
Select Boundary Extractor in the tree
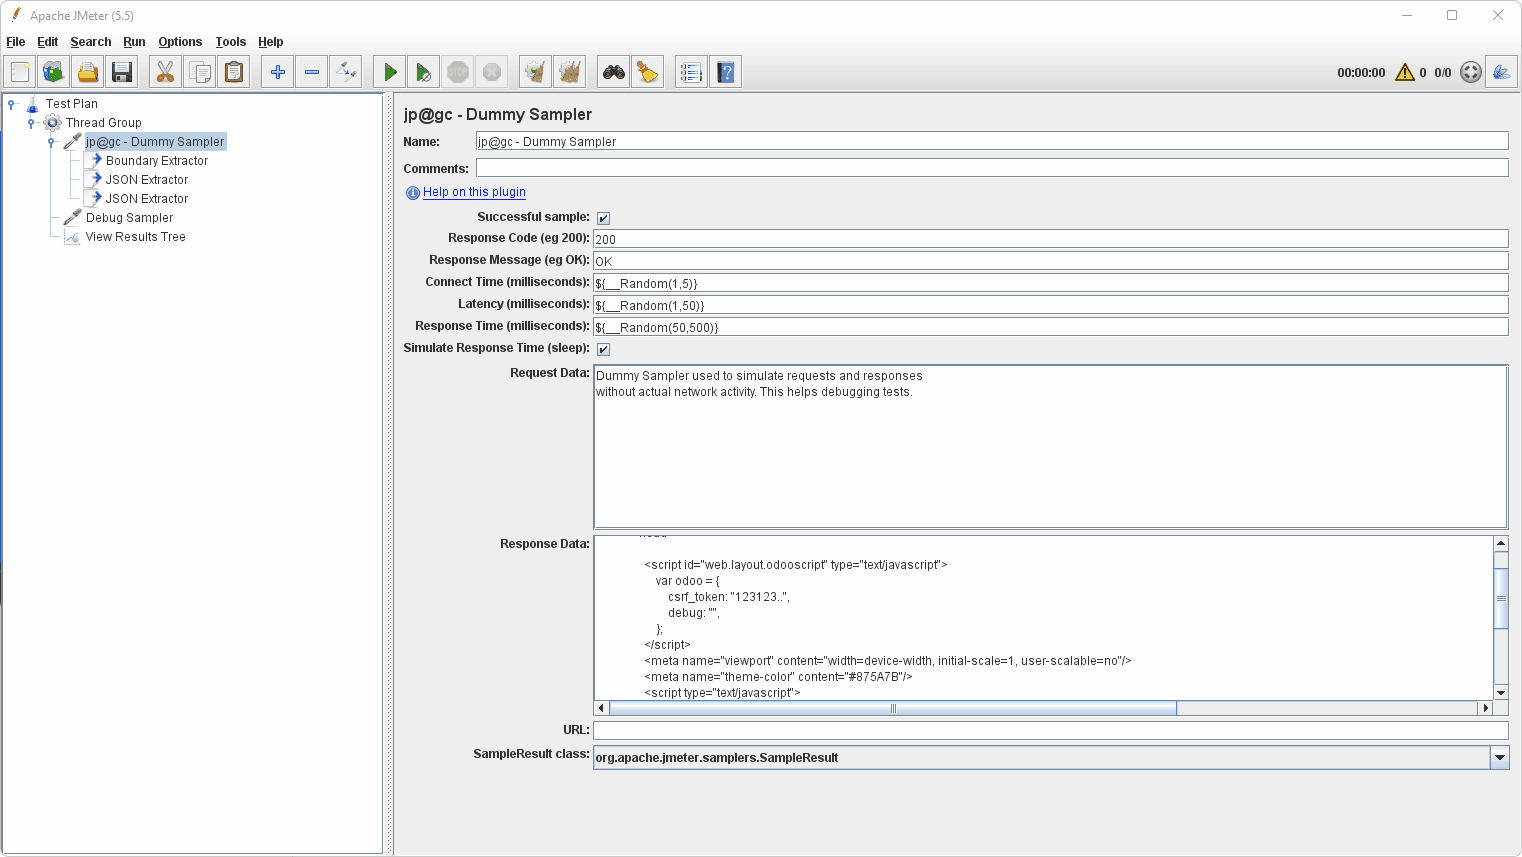(157, 161)
